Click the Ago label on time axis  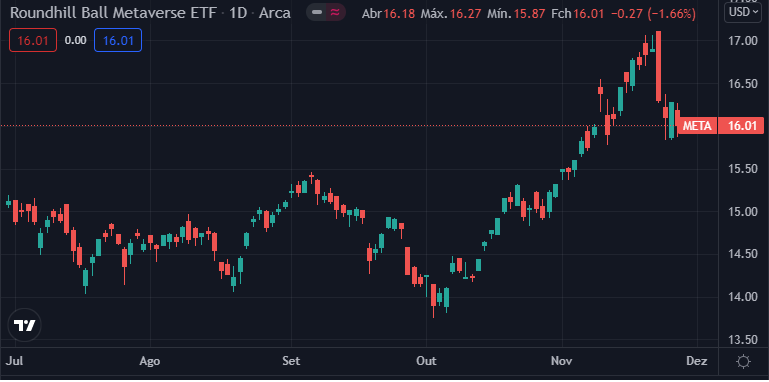coord(150,361)
